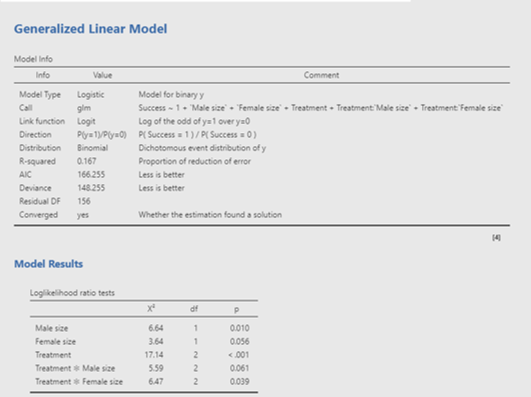This screenshot has width=531, height=397.
Task: Click the p-value 0.039
Action: (239, 382)
